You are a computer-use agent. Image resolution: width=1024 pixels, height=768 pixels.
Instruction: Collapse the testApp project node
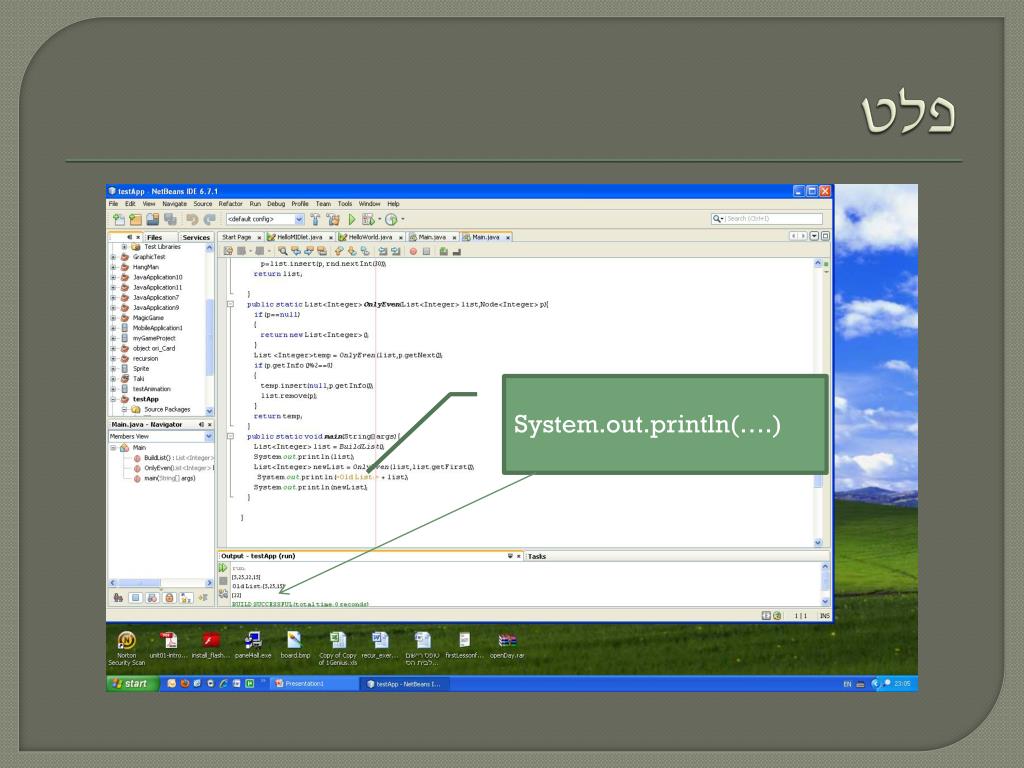114,399
